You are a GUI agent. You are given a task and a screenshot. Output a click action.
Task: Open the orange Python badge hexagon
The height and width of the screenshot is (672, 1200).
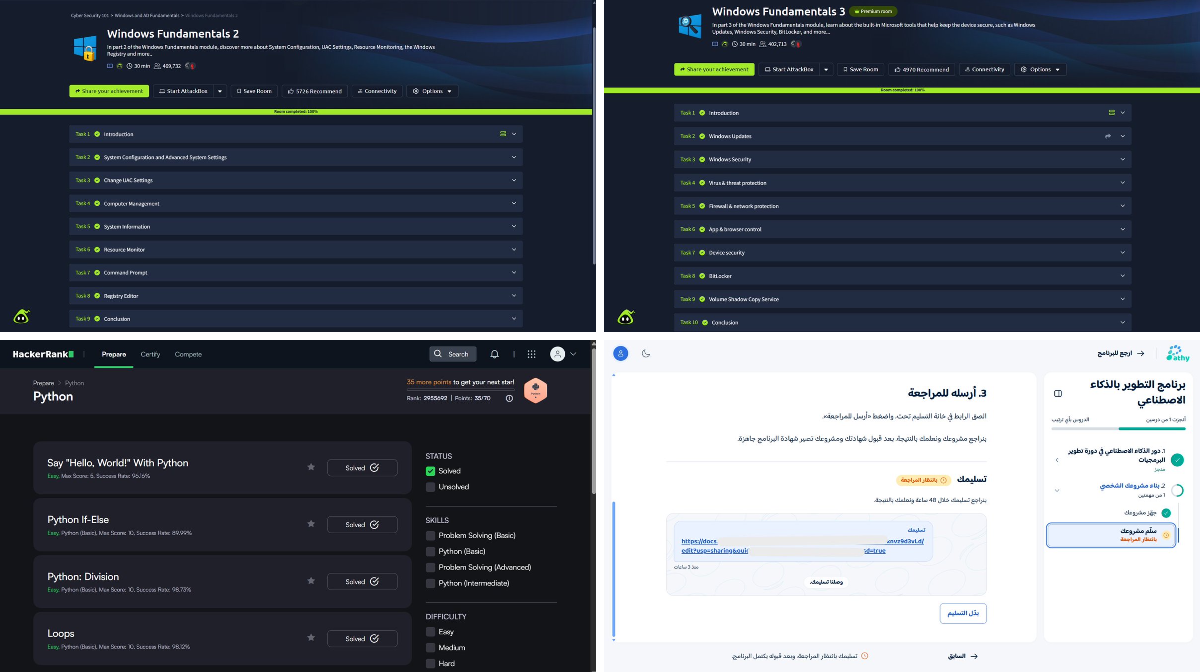pos(535,391)
